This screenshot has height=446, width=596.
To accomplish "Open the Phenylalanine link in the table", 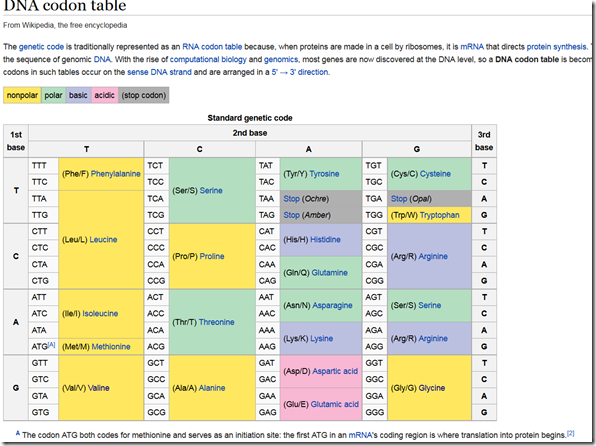I will pos(116,174).
